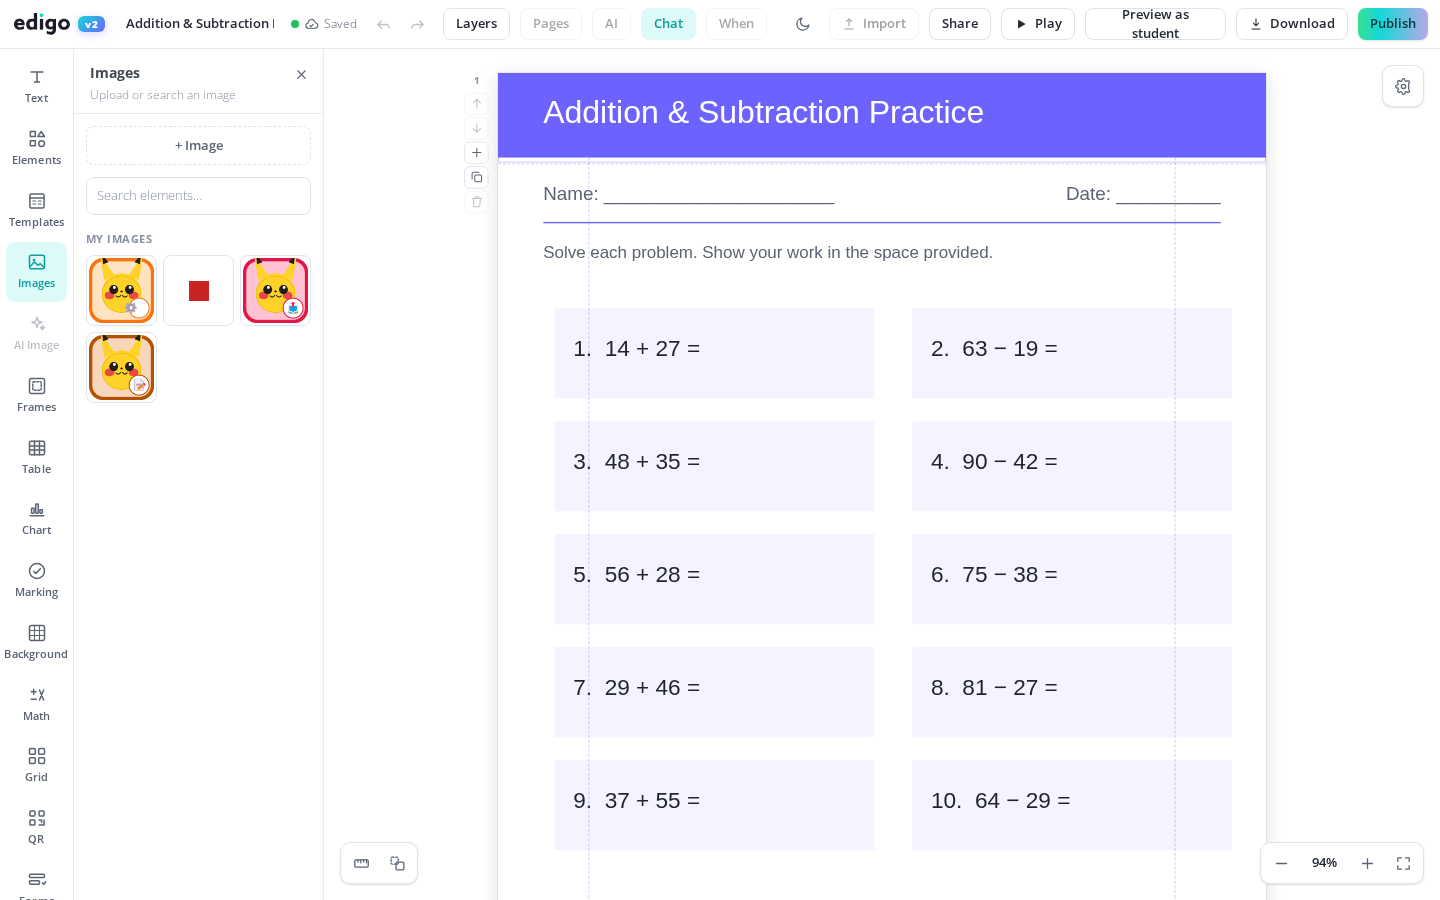The height and width of the screenshot is (900, 1440).
Task: Select the red square image thumbnail
Action: click(198, 291)
